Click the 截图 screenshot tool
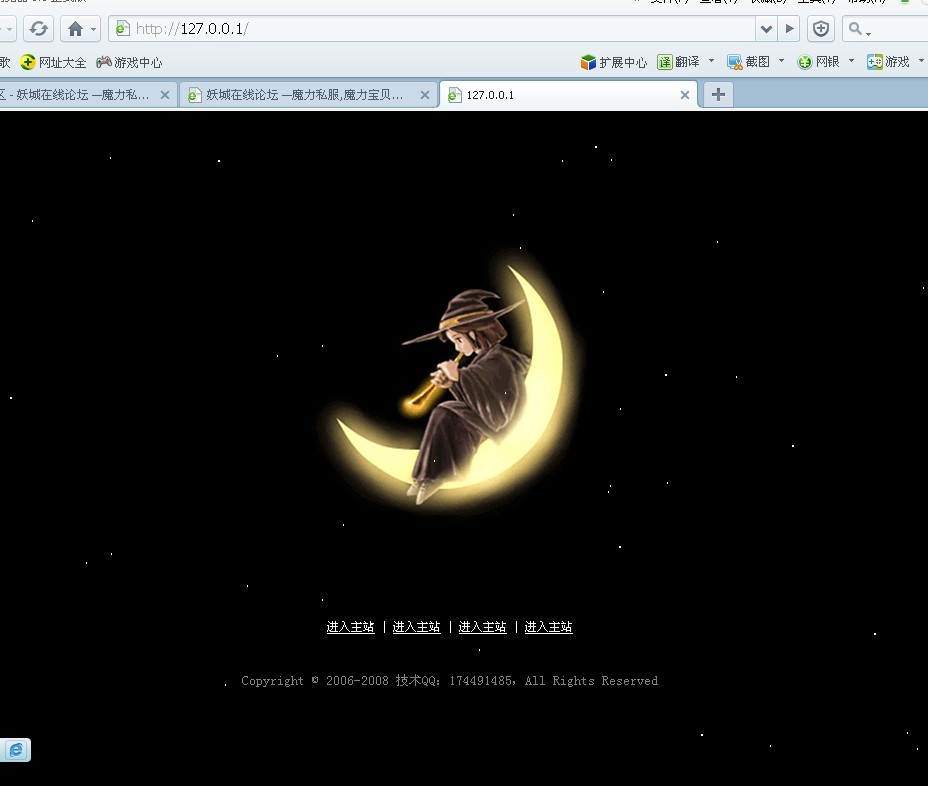928x786 pixels. [749, 62]
